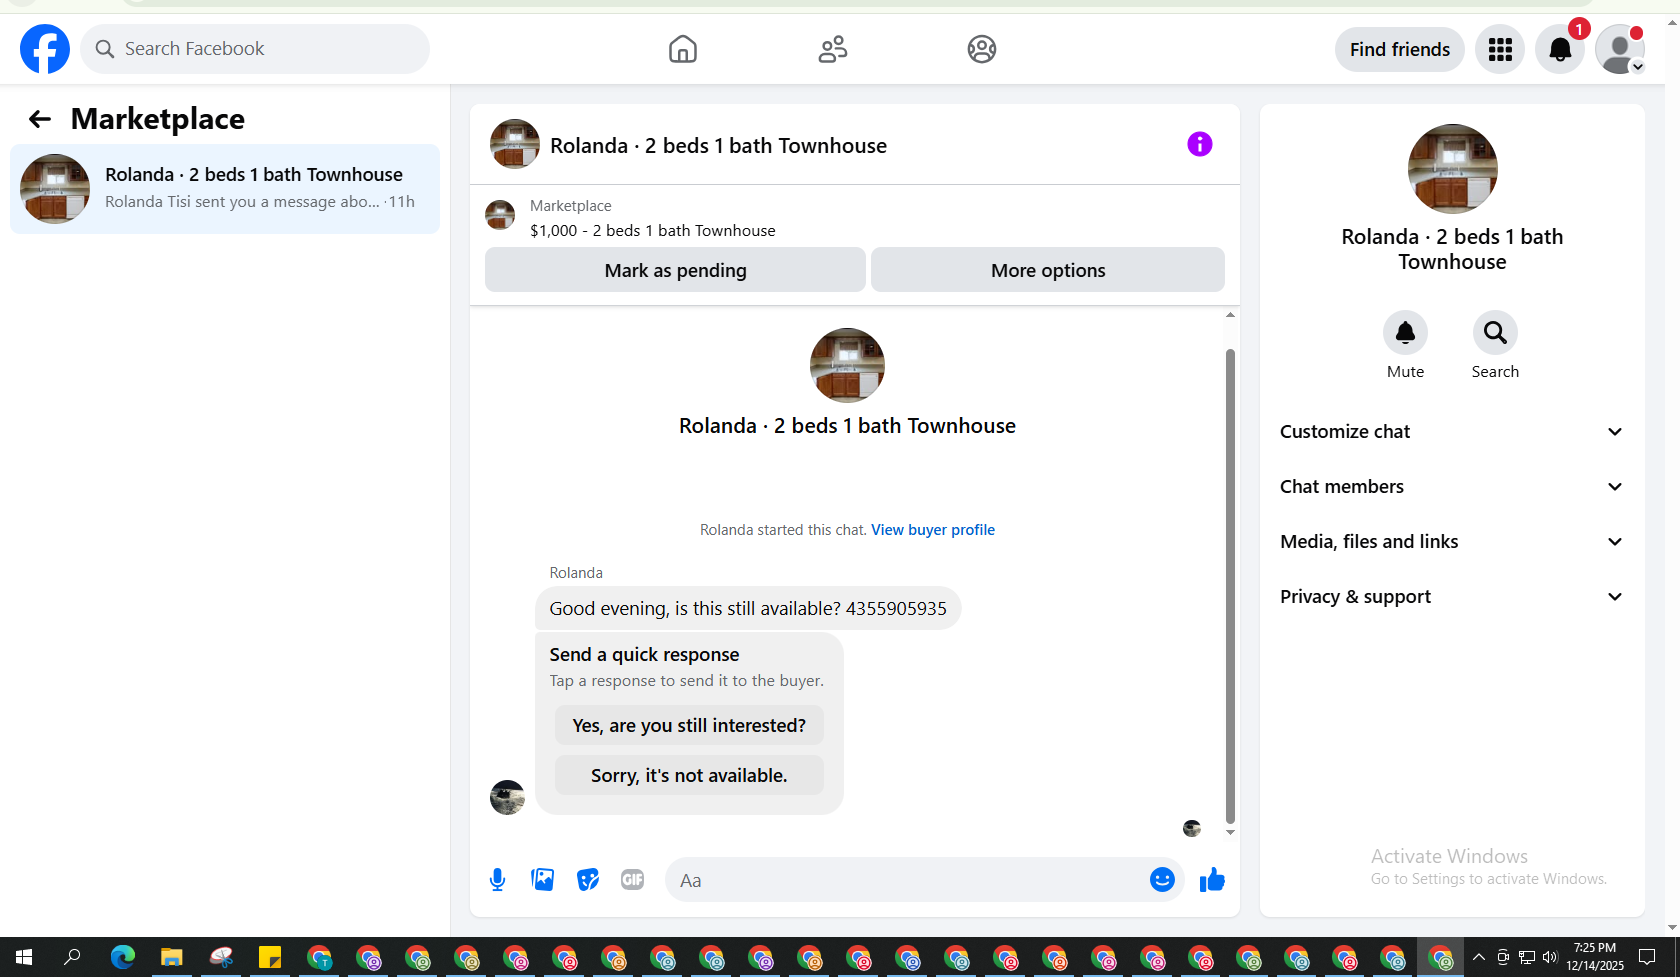Open the Menu grid icon
Screen dimensions: 1680x977
1500,49
